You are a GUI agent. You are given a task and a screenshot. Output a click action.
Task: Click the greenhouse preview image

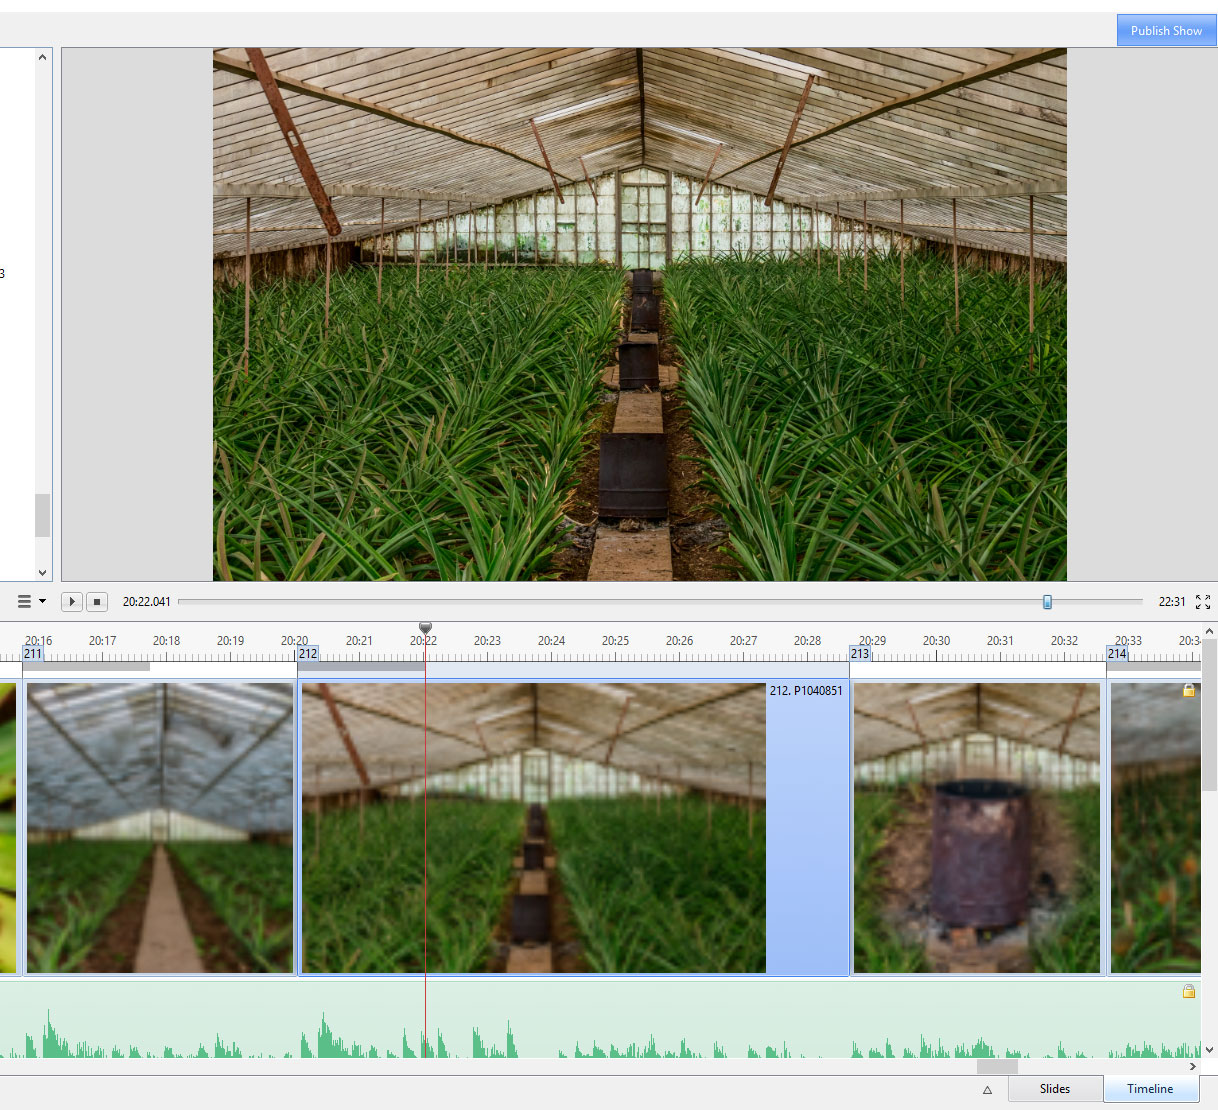[x=640, y=314]
